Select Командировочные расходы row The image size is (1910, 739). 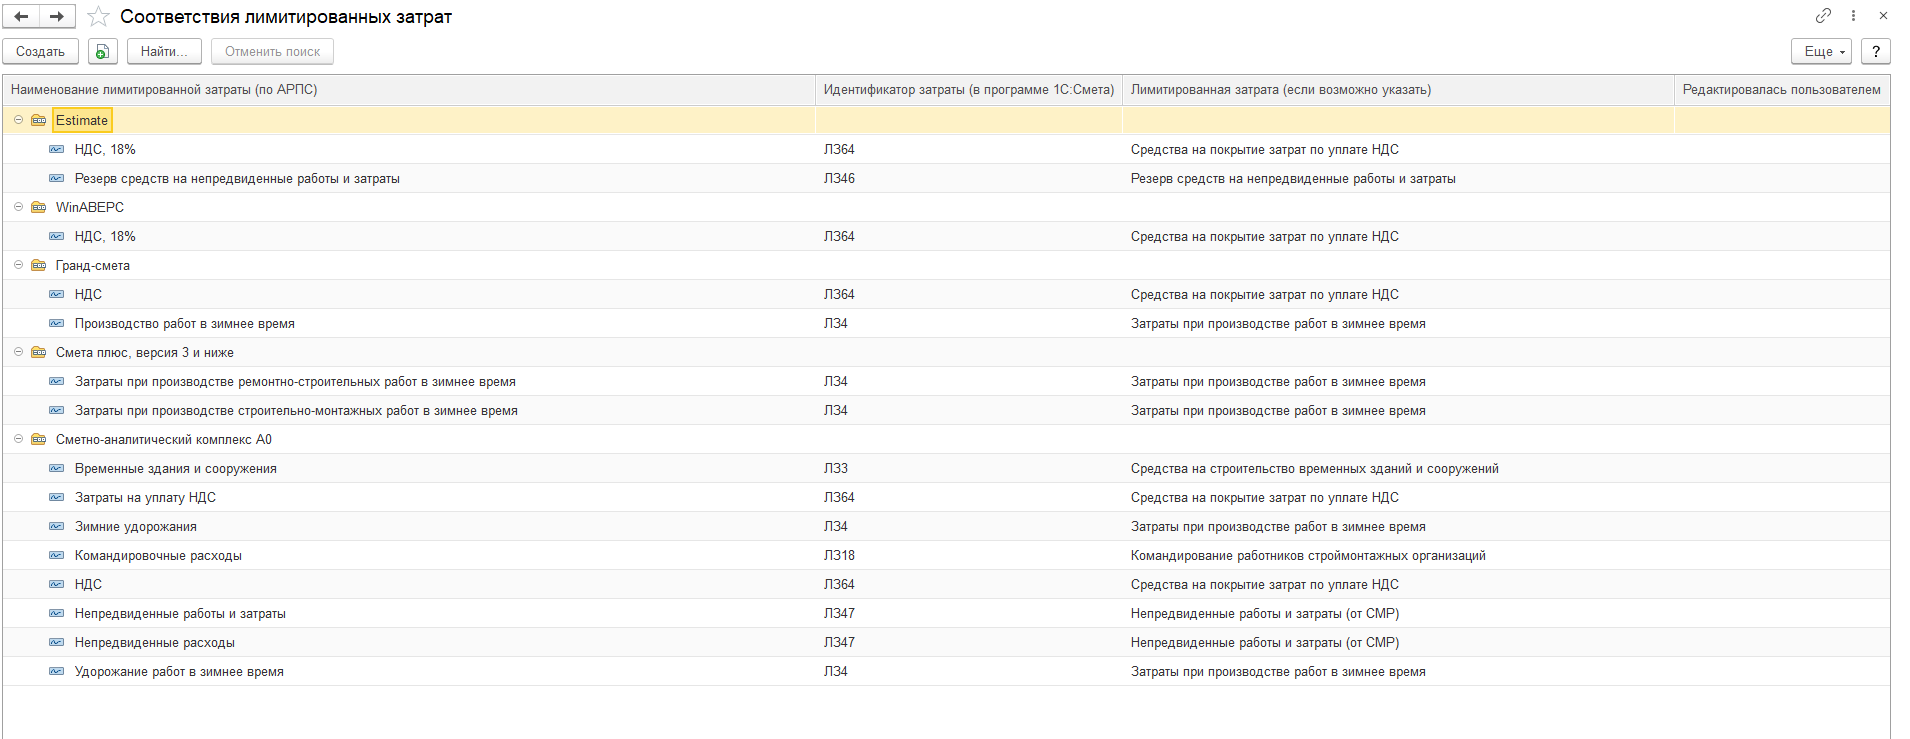[946, 555]
